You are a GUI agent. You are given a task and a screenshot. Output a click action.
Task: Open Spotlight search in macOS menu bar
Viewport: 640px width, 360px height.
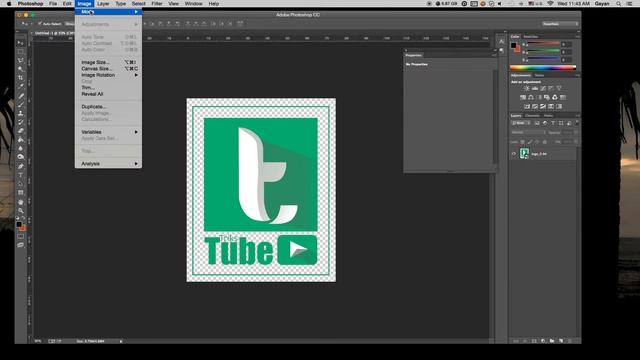pyautogui.click(x=619, y=4)
